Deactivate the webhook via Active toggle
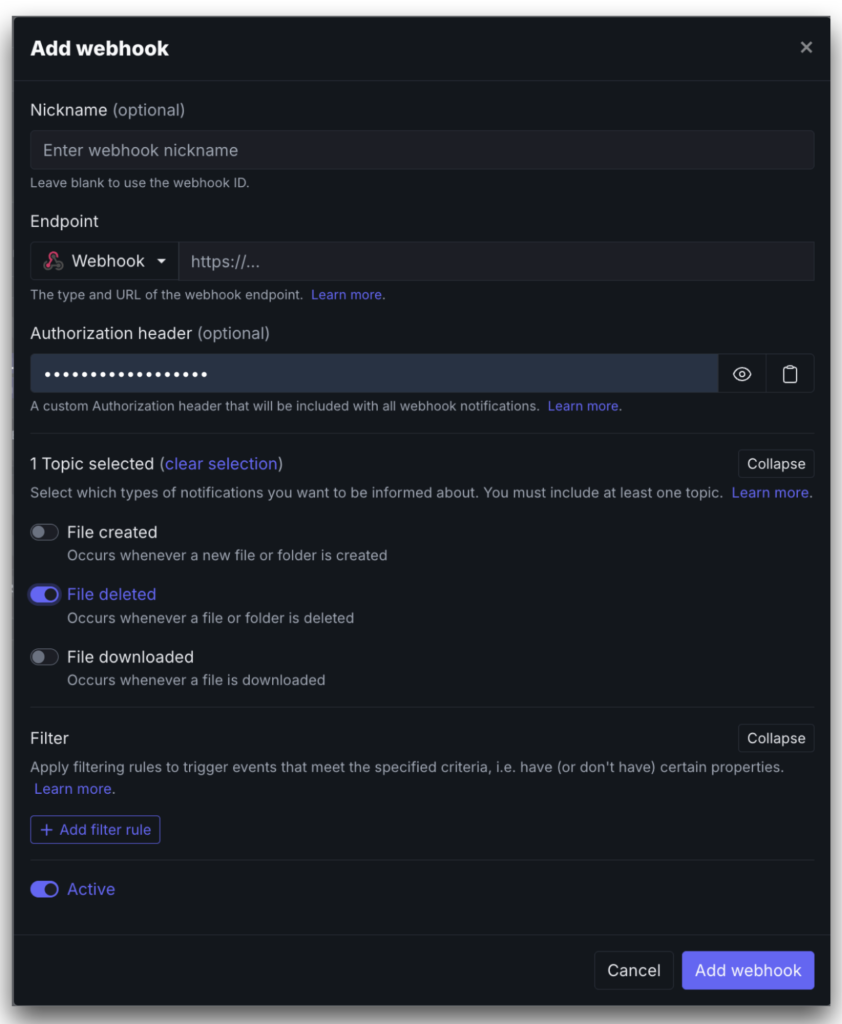Image resolution: width=842 pixels, height=1024 pixels. tap(44, 889)
